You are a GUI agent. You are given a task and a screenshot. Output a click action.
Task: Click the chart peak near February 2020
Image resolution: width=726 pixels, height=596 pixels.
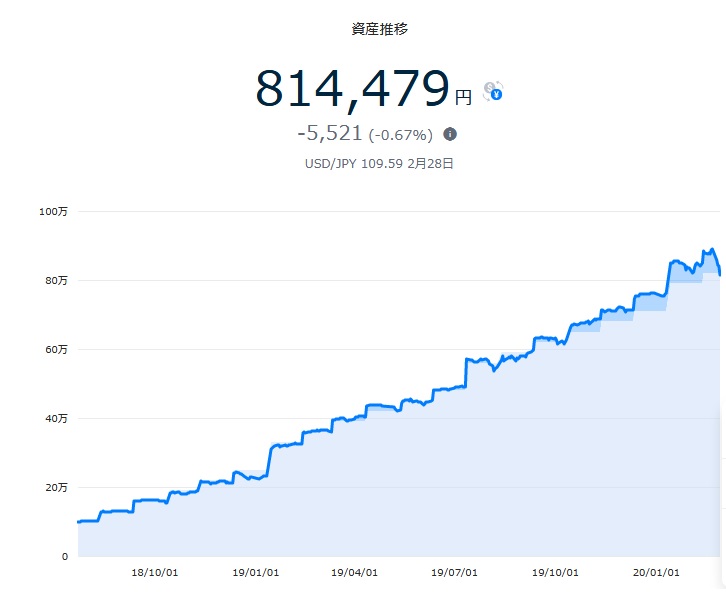click(712, 250)
